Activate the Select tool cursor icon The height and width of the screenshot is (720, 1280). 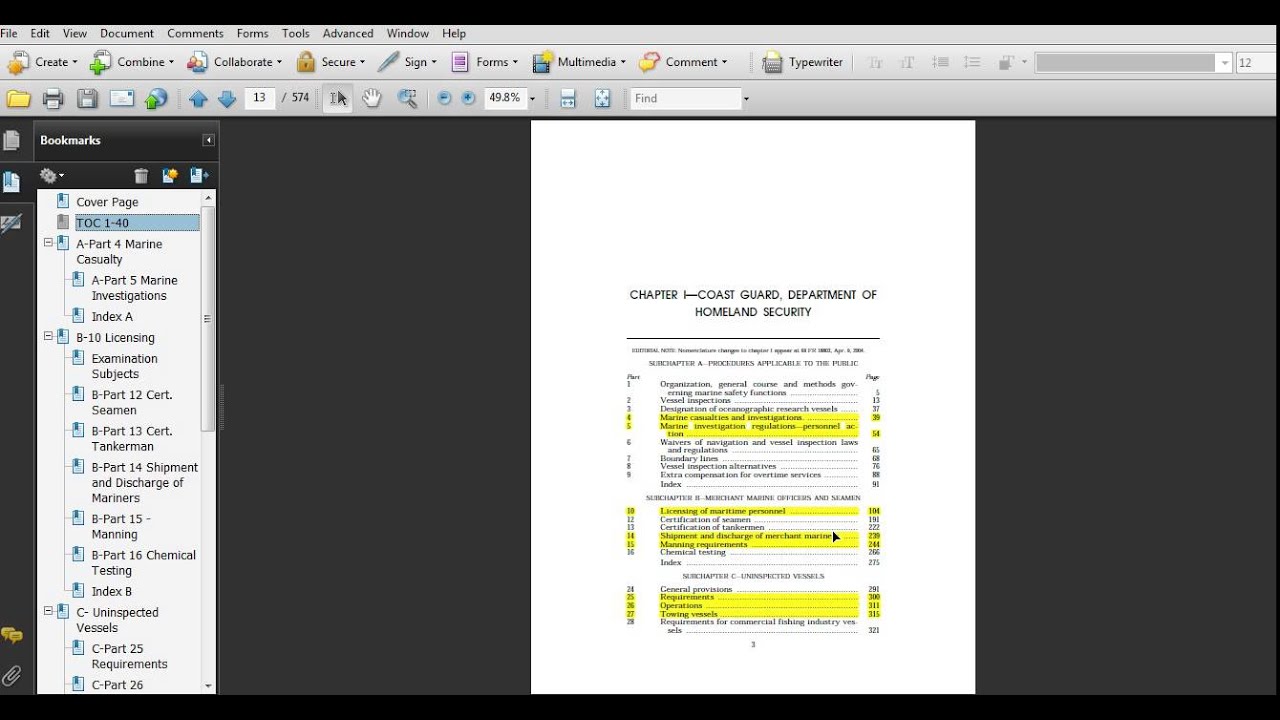[338, 98]
